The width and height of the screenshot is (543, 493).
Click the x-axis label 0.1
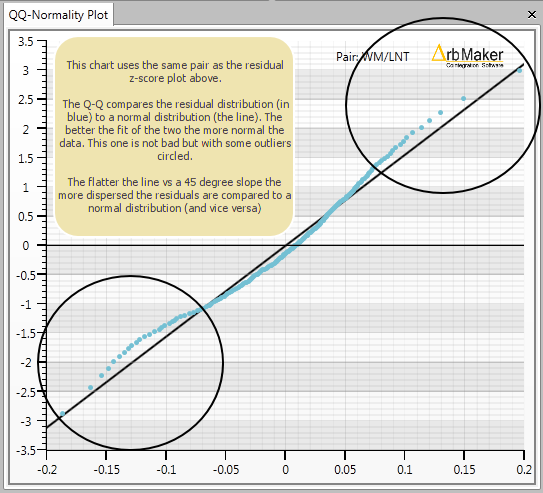(405, 469)
